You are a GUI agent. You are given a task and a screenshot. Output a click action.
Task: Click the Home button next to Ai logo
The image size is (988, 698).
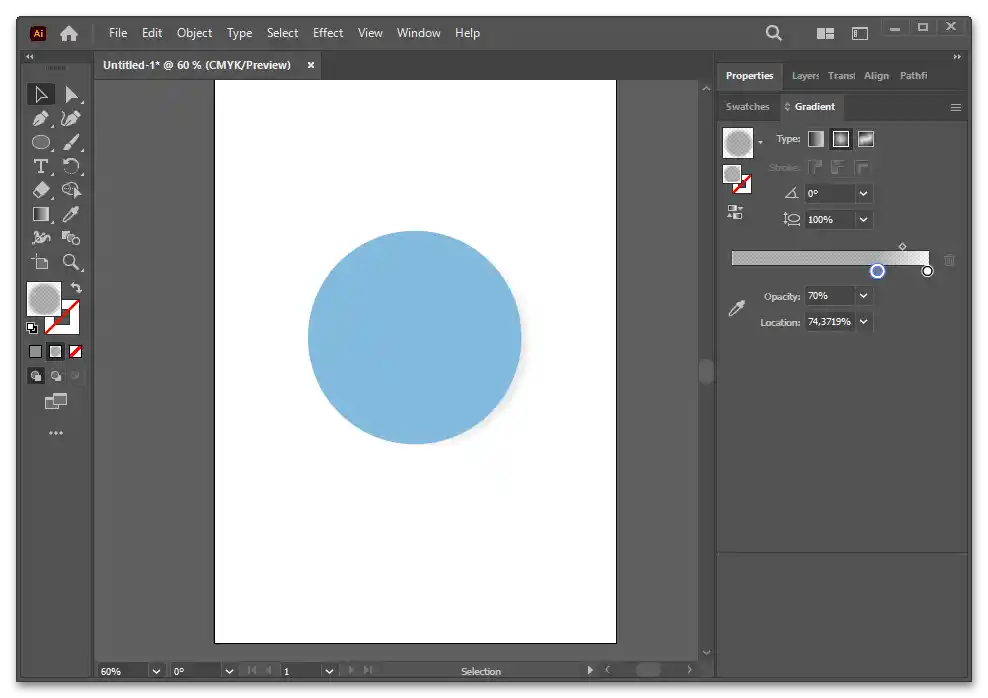point(69,33)
